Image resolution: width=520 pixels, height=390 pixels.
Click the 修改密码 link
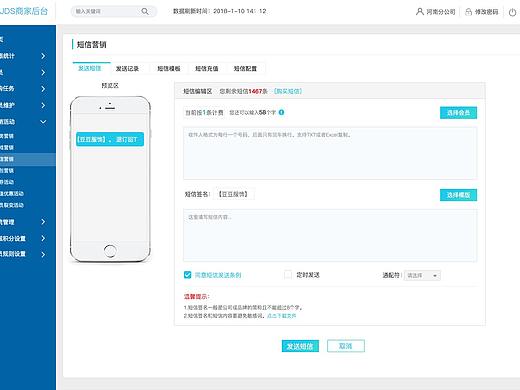pyautogui.click(x=486, y=12)
